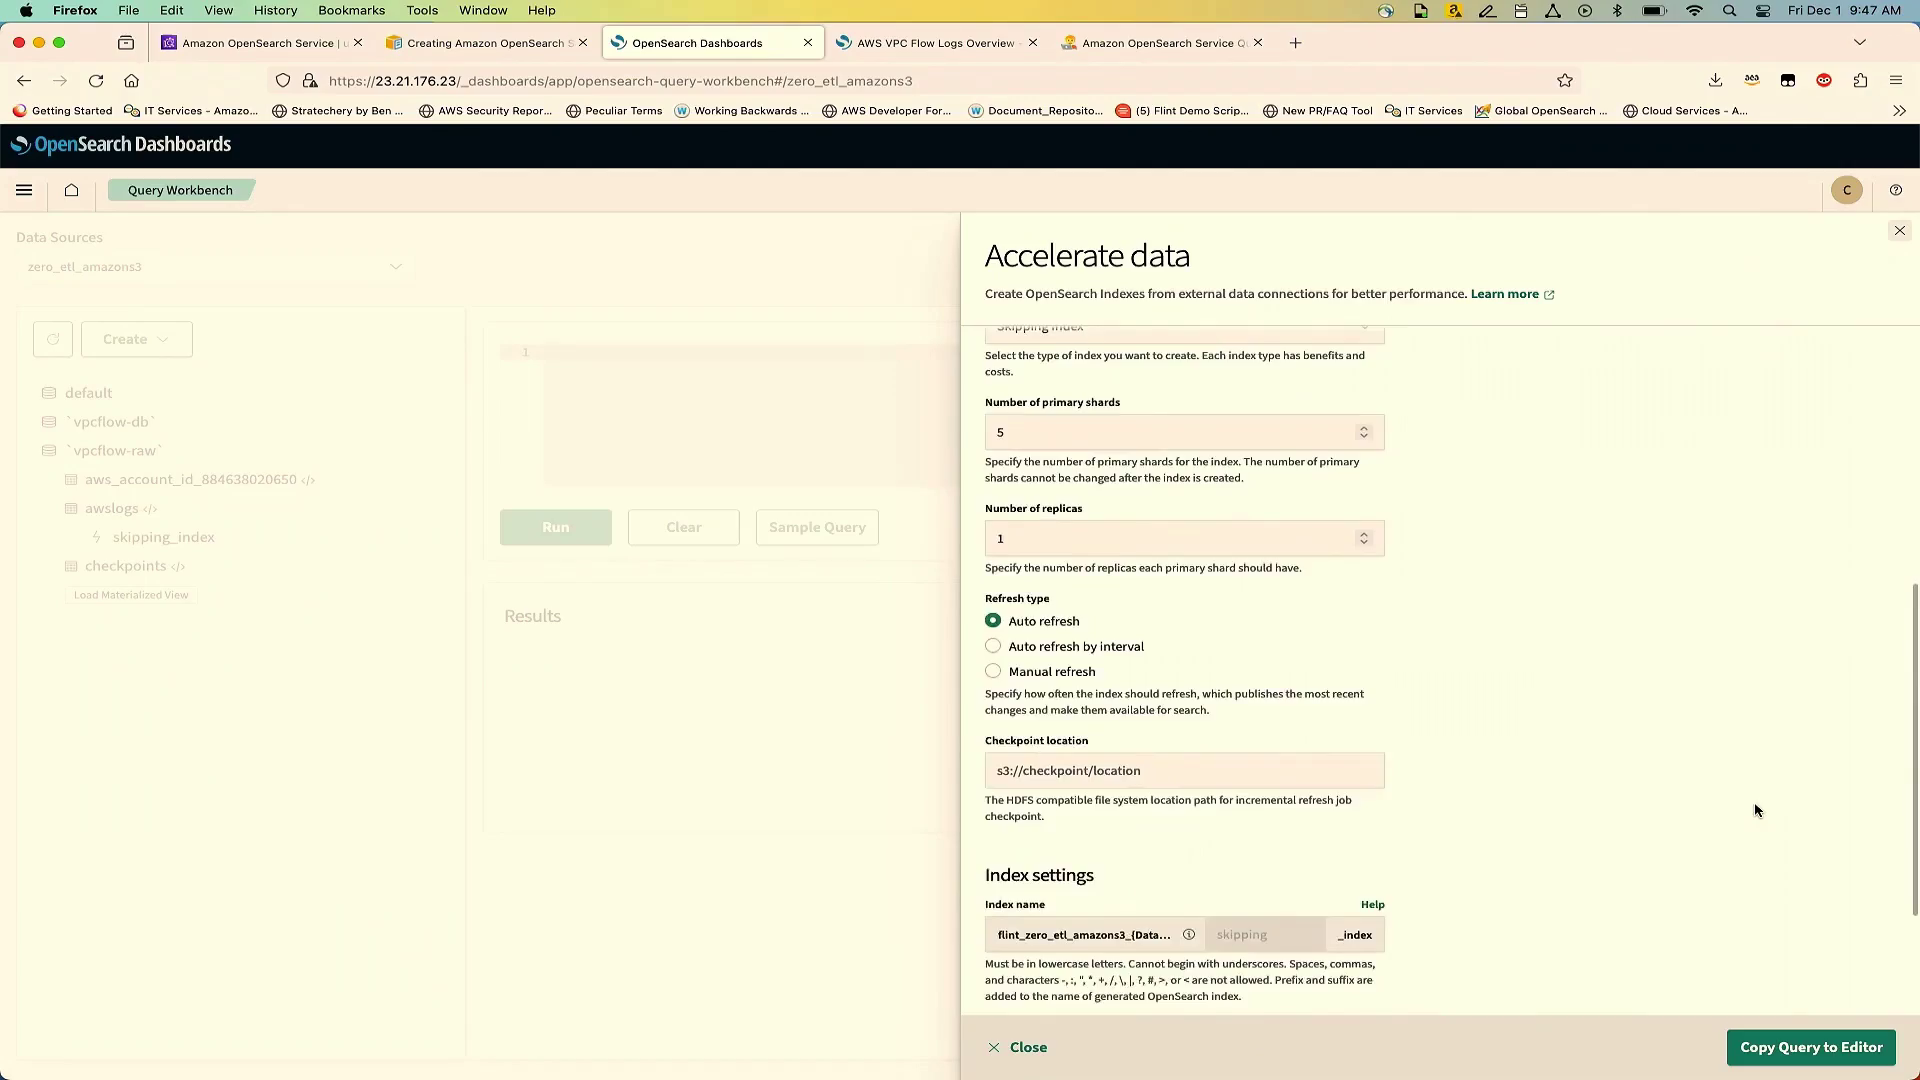Viewport: 1920px width, 1080px height.
Task: Switch to AWS VPC Flow Logs Overview tab
Action: click(934, 43)
